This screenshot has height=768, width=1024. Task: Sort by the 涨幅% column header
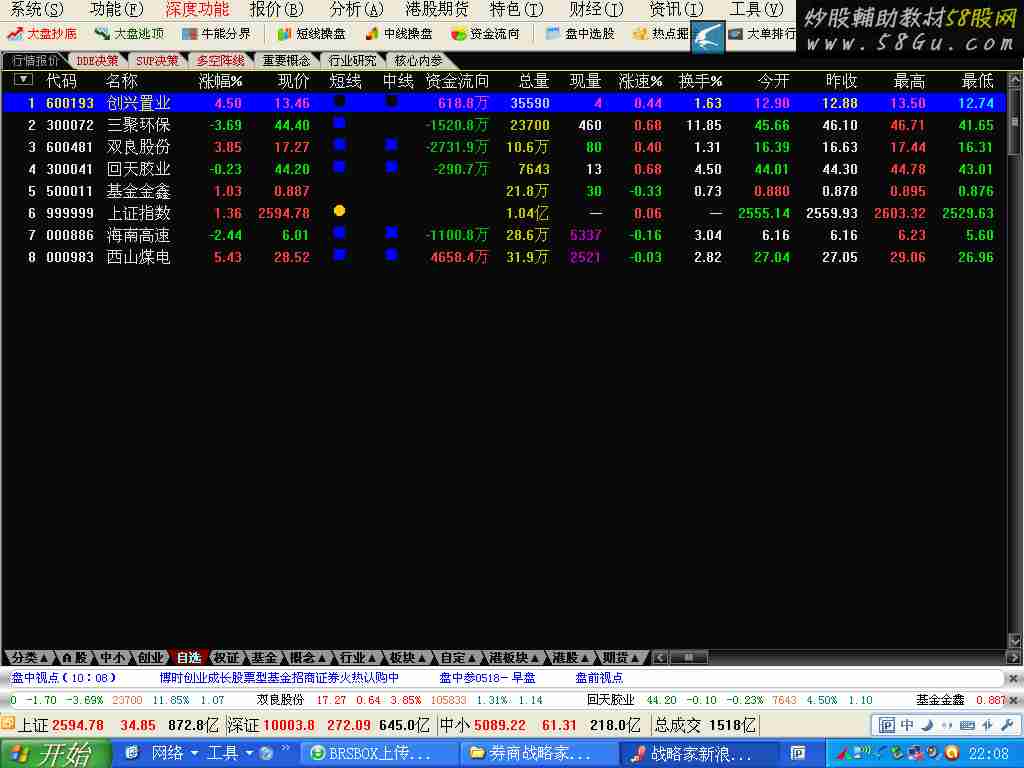pyautogui.click(x=221, y=81)
